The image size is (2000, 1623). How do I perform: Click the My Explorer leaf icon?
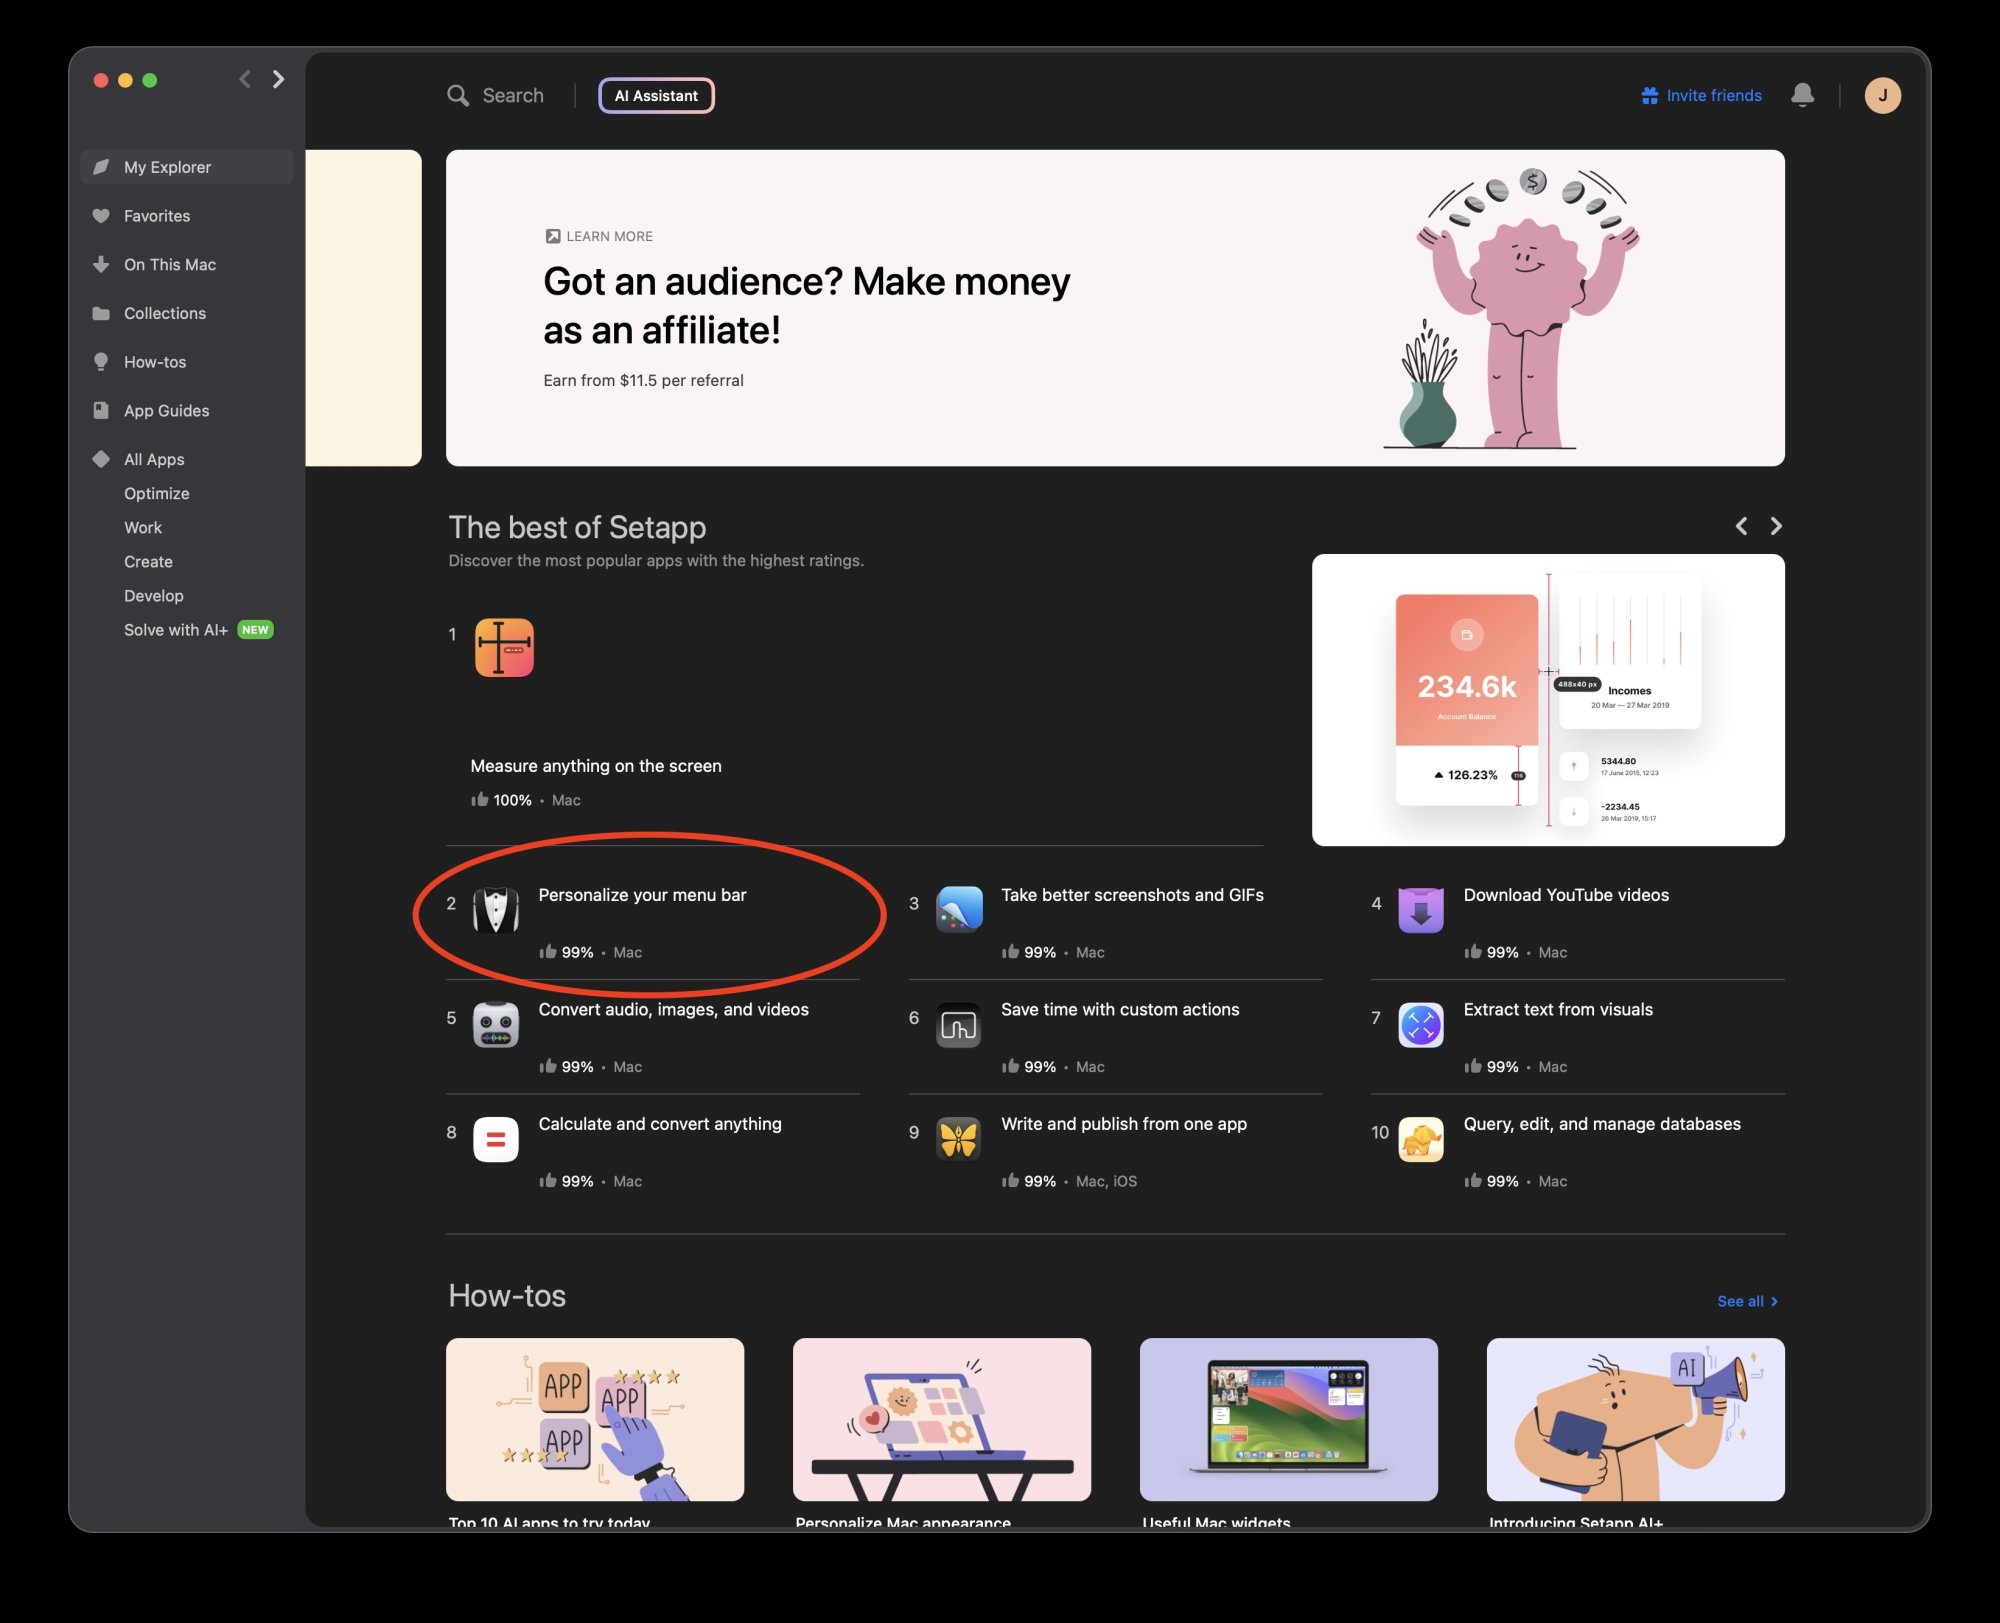point(101,167)
